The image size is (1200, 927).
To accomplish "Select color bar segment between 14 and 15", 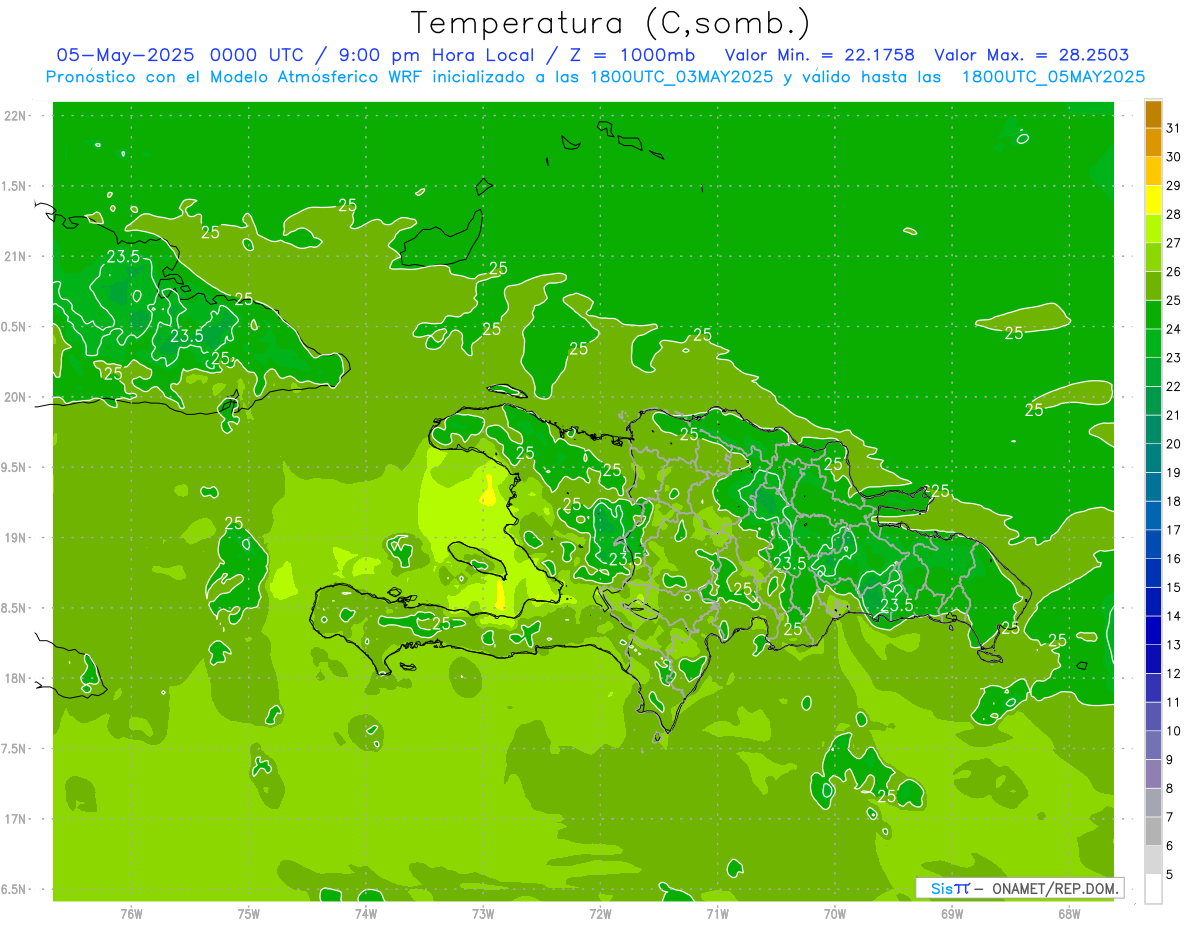I will (1153, 602).
